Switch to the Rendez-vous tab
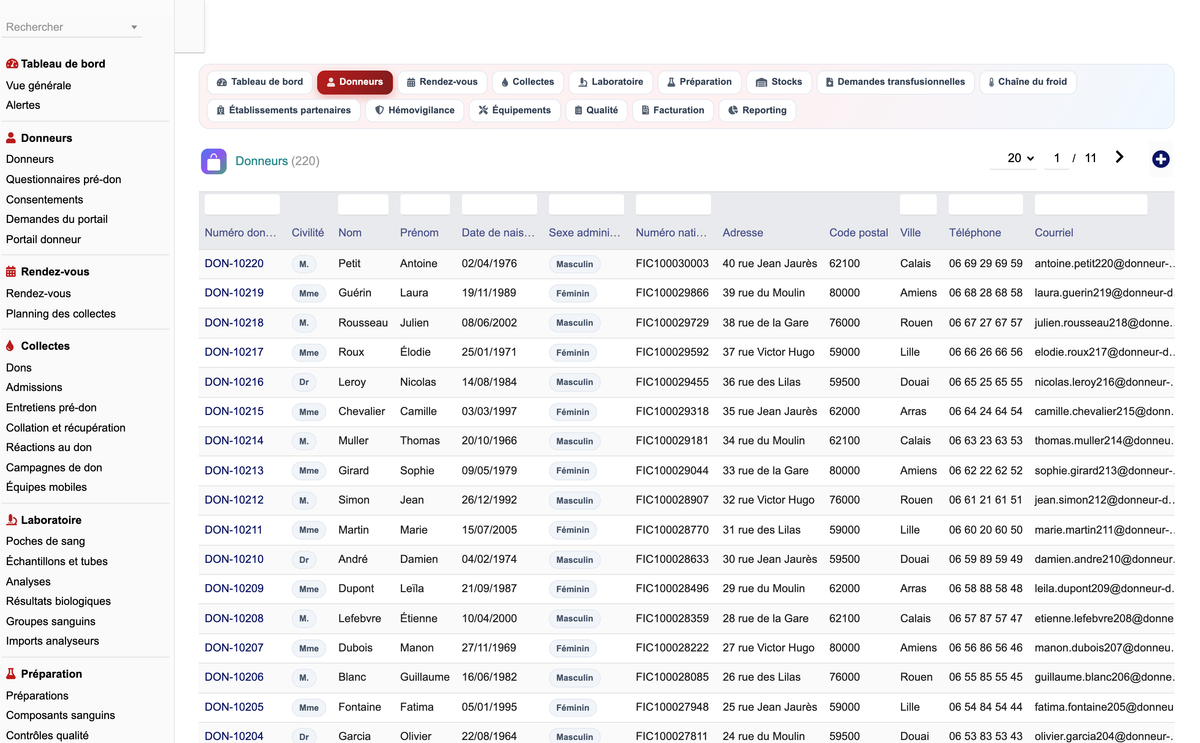Viewport: 1200px width, 743px height. pyautogui.click(x=442, y=82)
